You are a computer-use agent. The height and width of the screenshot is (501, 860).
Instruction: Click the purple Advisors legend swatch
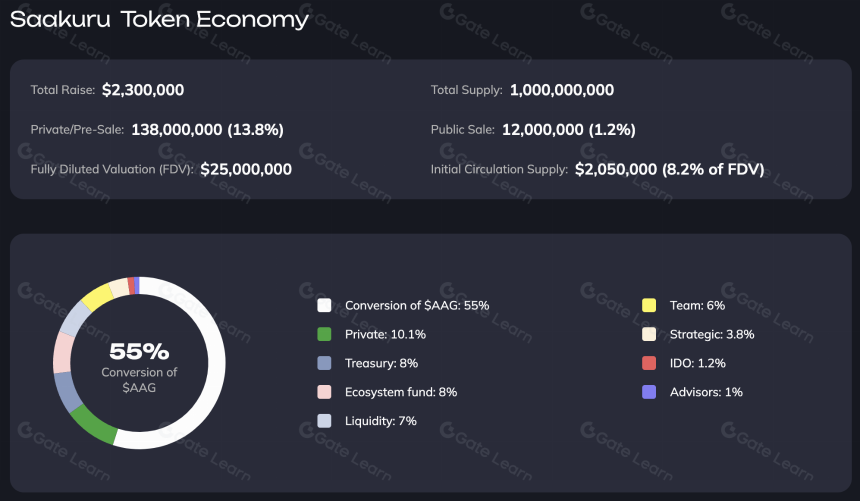coord(649,392)
